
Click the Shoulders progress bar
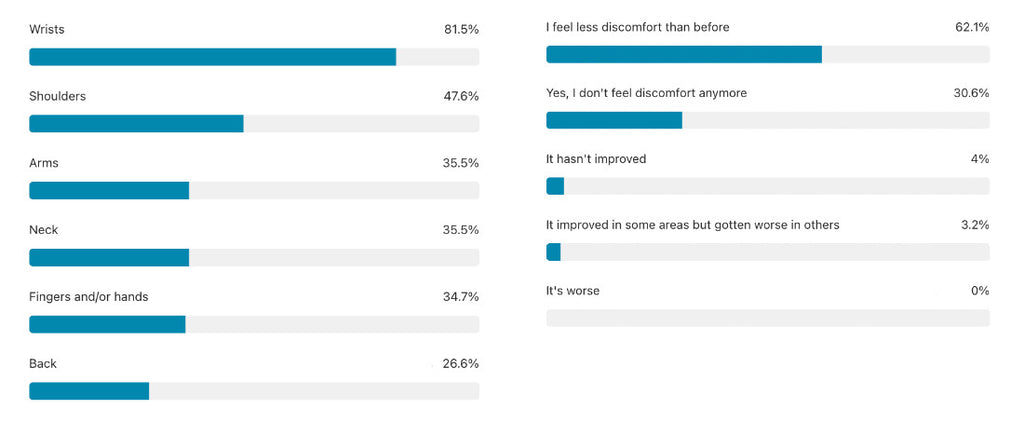(254, 124)
